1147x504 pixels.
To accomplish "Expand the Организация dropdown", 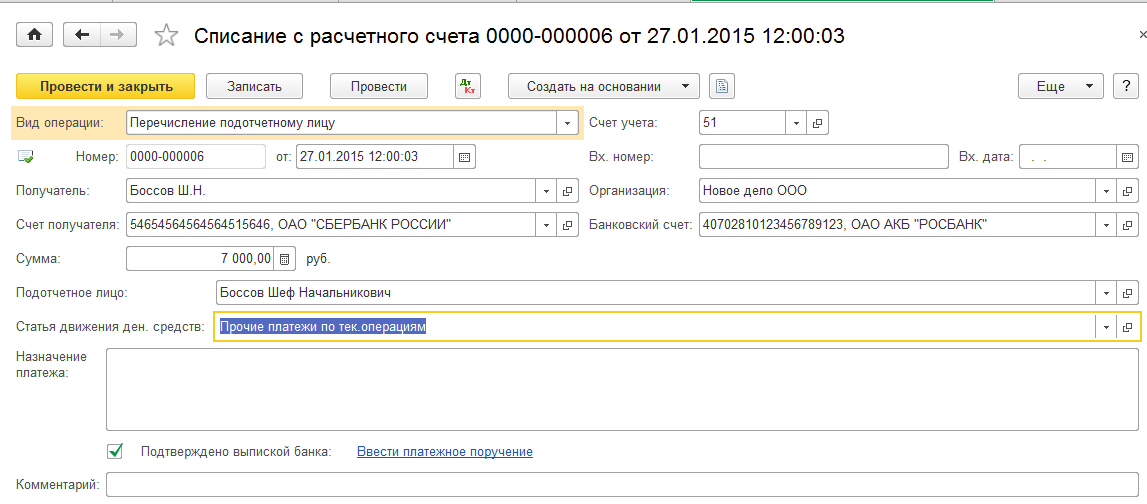I will pyautogui.click(x=1106, y=191).
